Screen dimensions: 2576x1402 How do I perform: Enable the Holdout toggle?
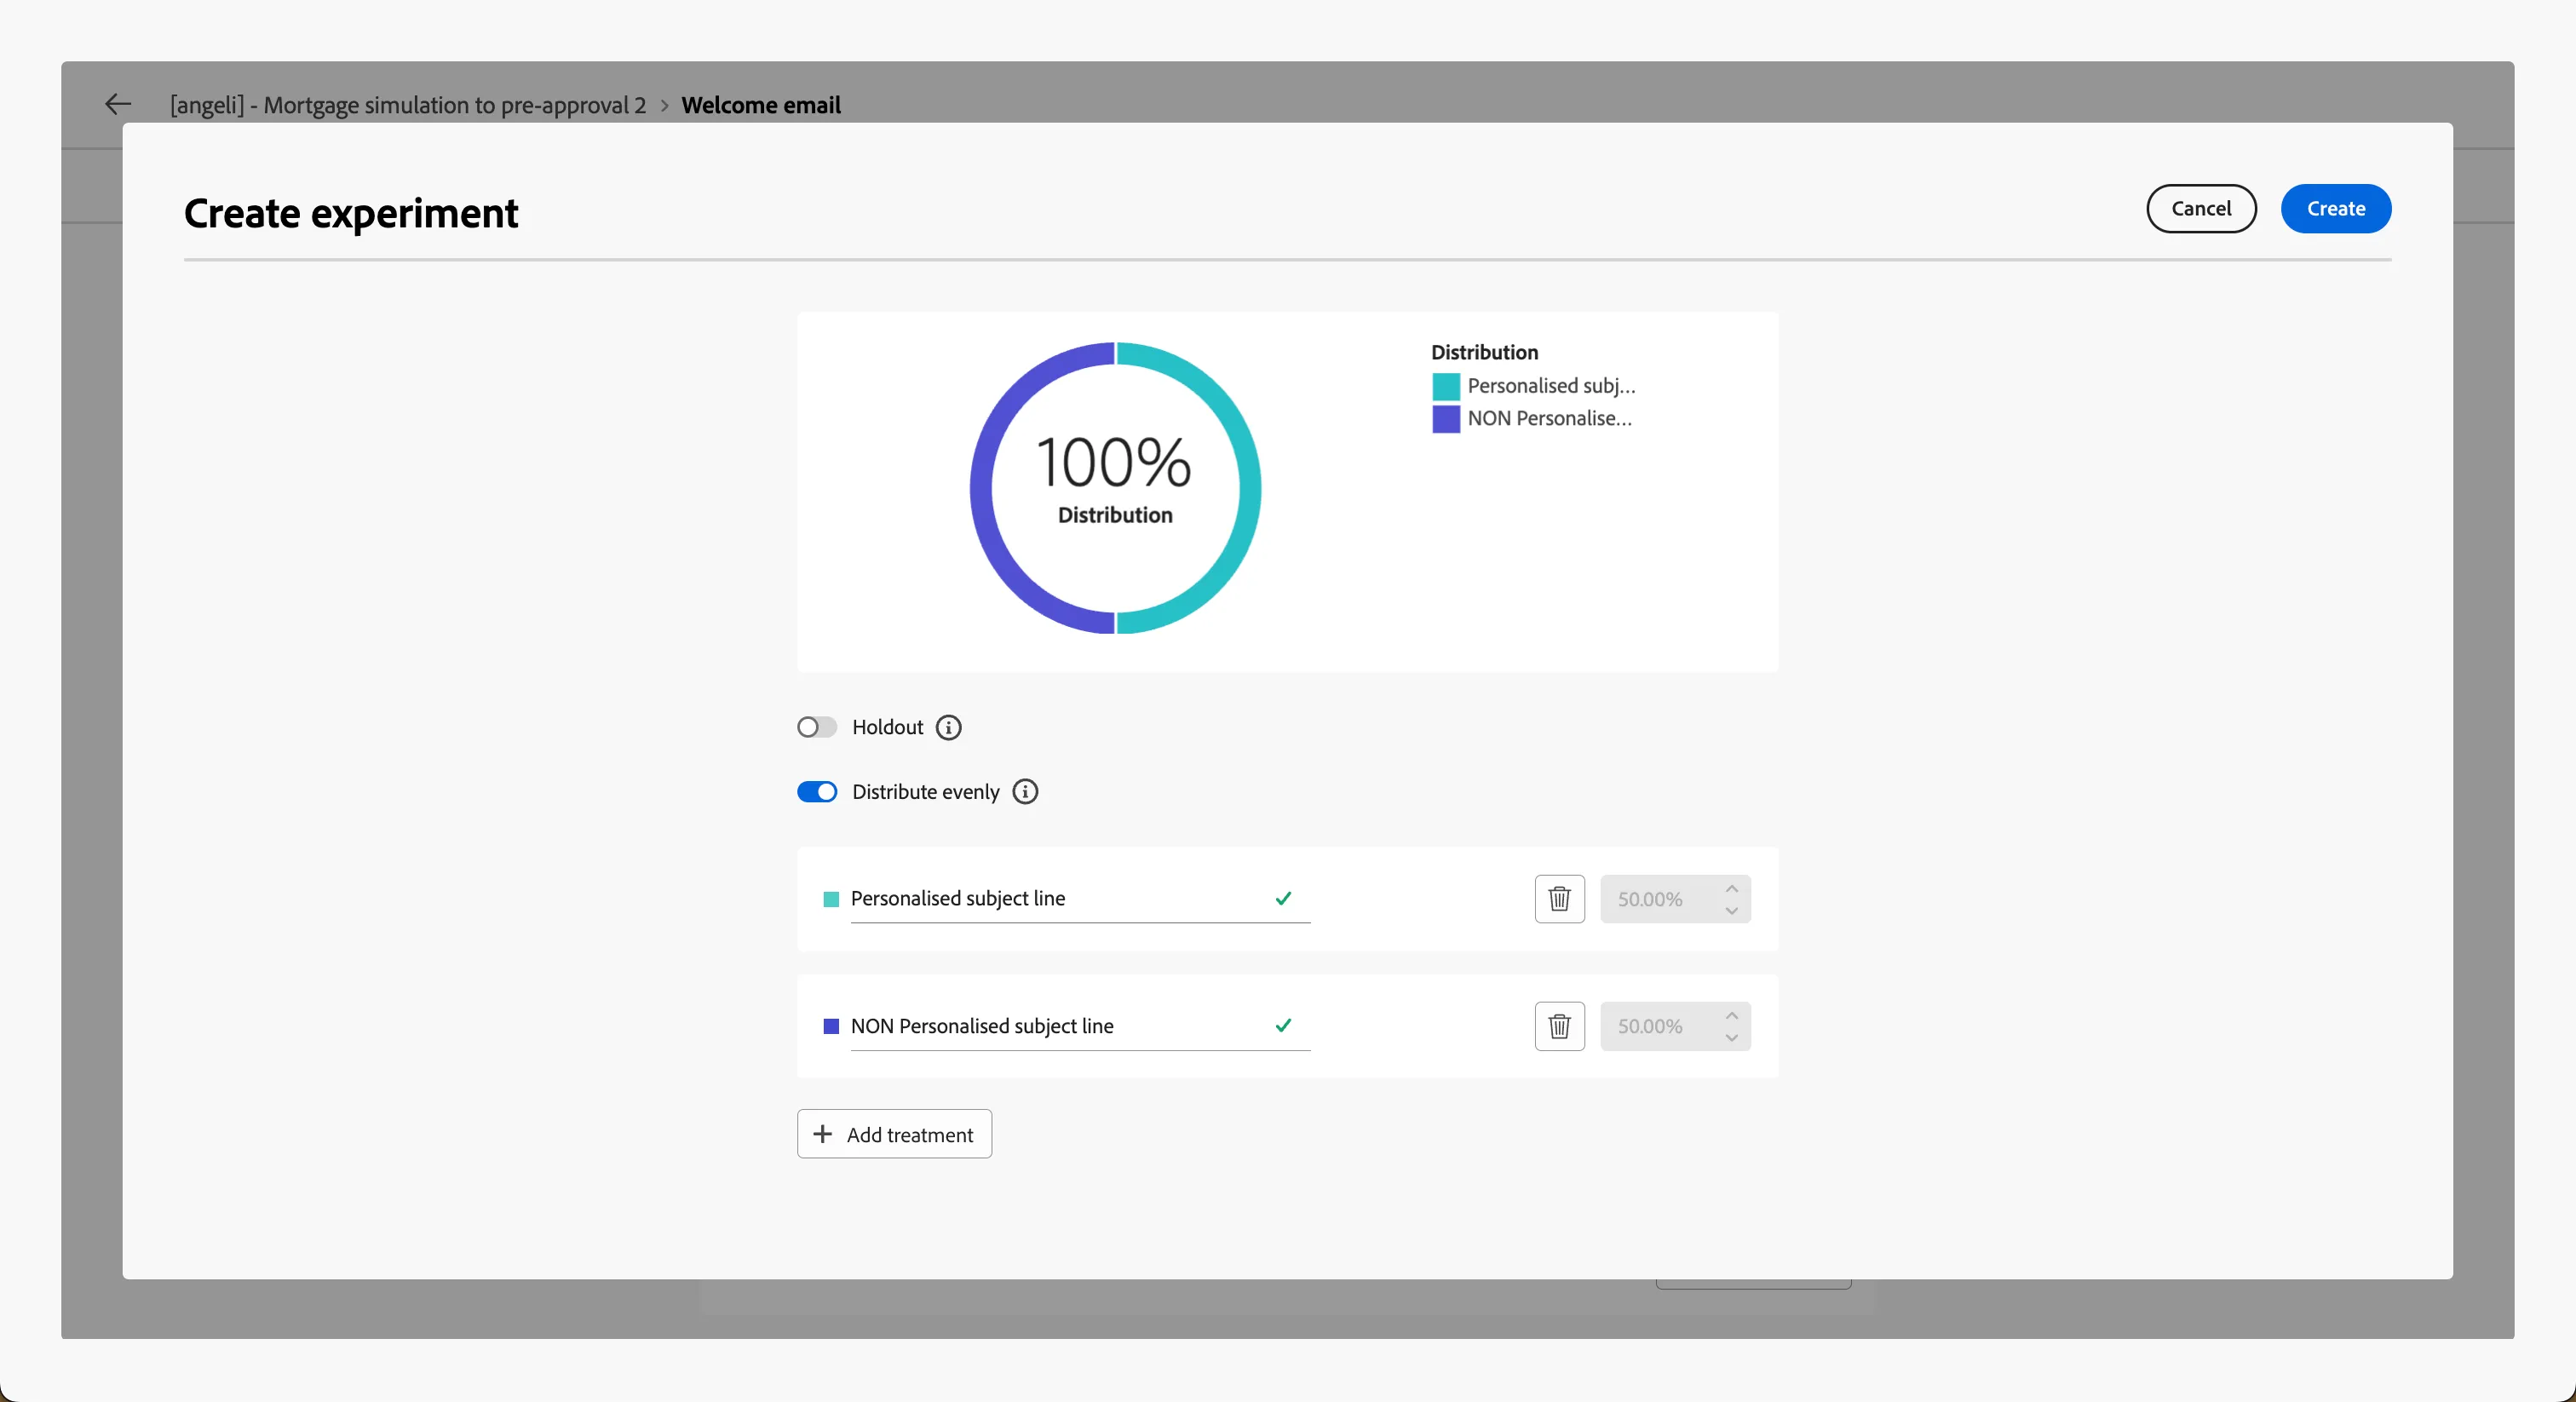click(x=817, y=727)
